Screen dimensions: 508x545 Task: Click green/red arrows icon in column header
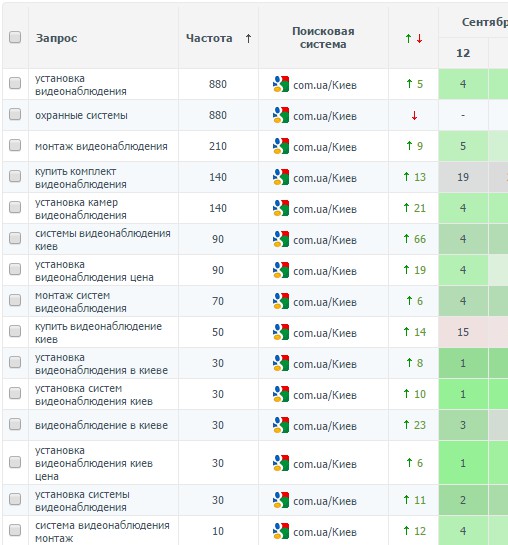(x=414, y=38)
